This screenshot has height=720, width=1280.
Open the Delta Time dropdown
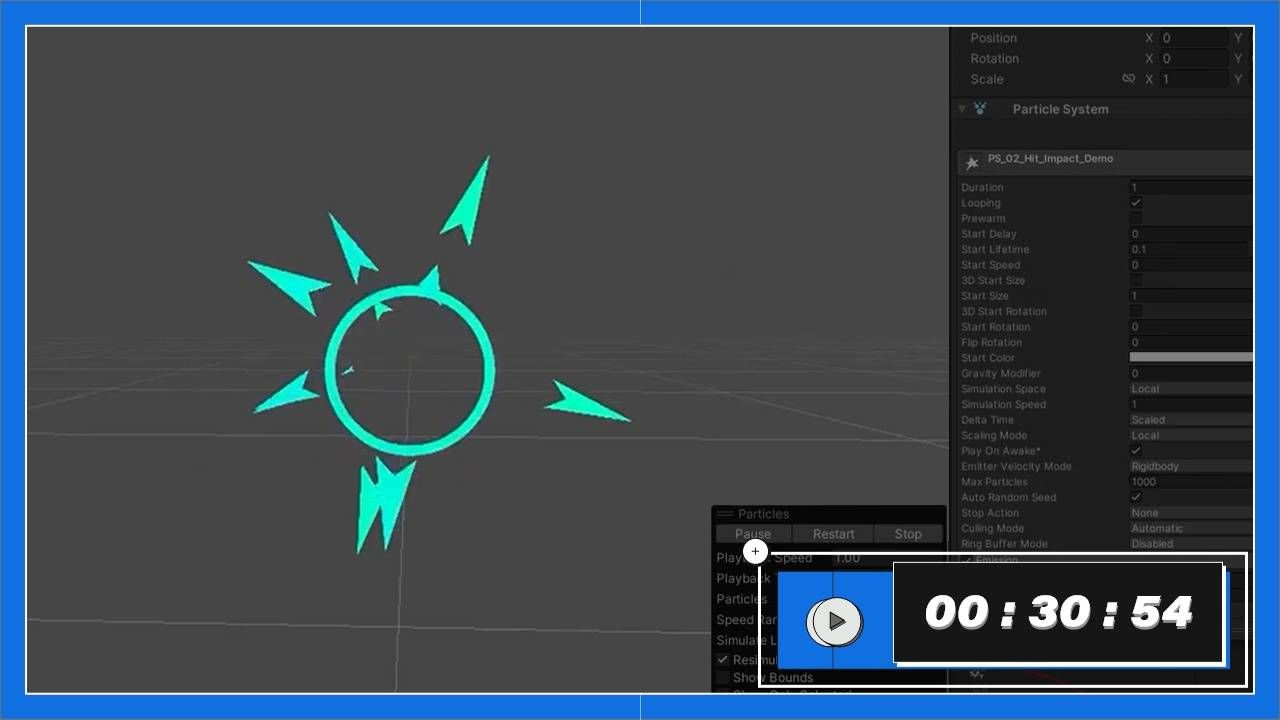coord(1190,420)
